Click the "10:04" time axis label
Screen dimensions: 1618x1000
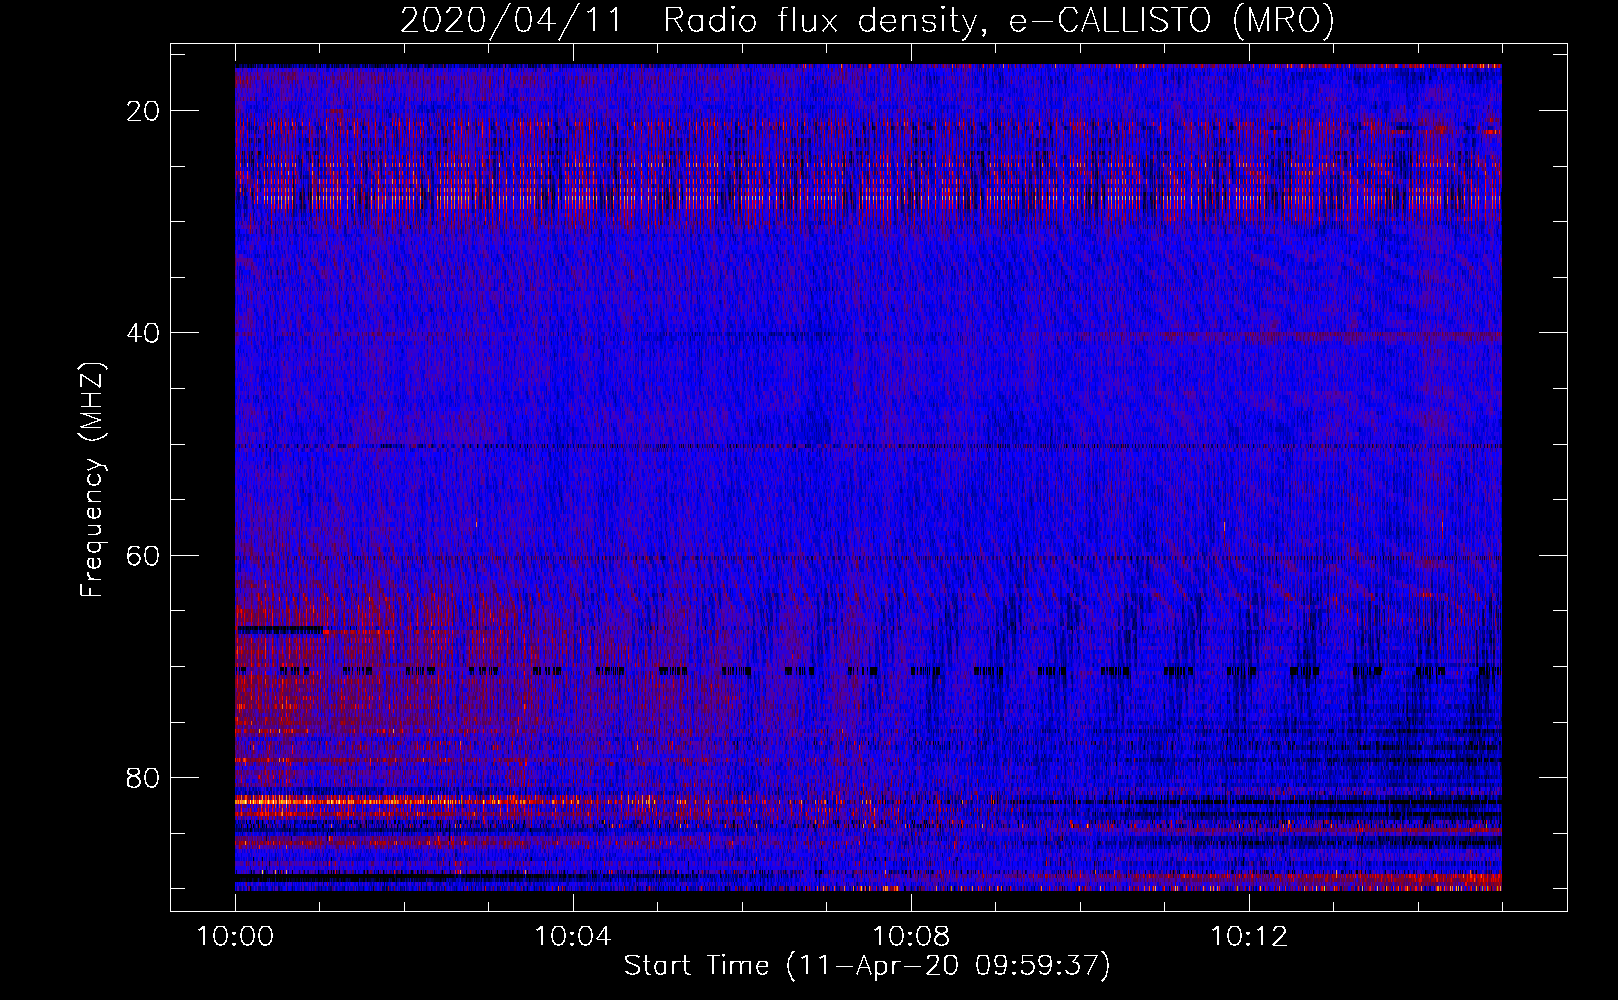tap(572, 937)
